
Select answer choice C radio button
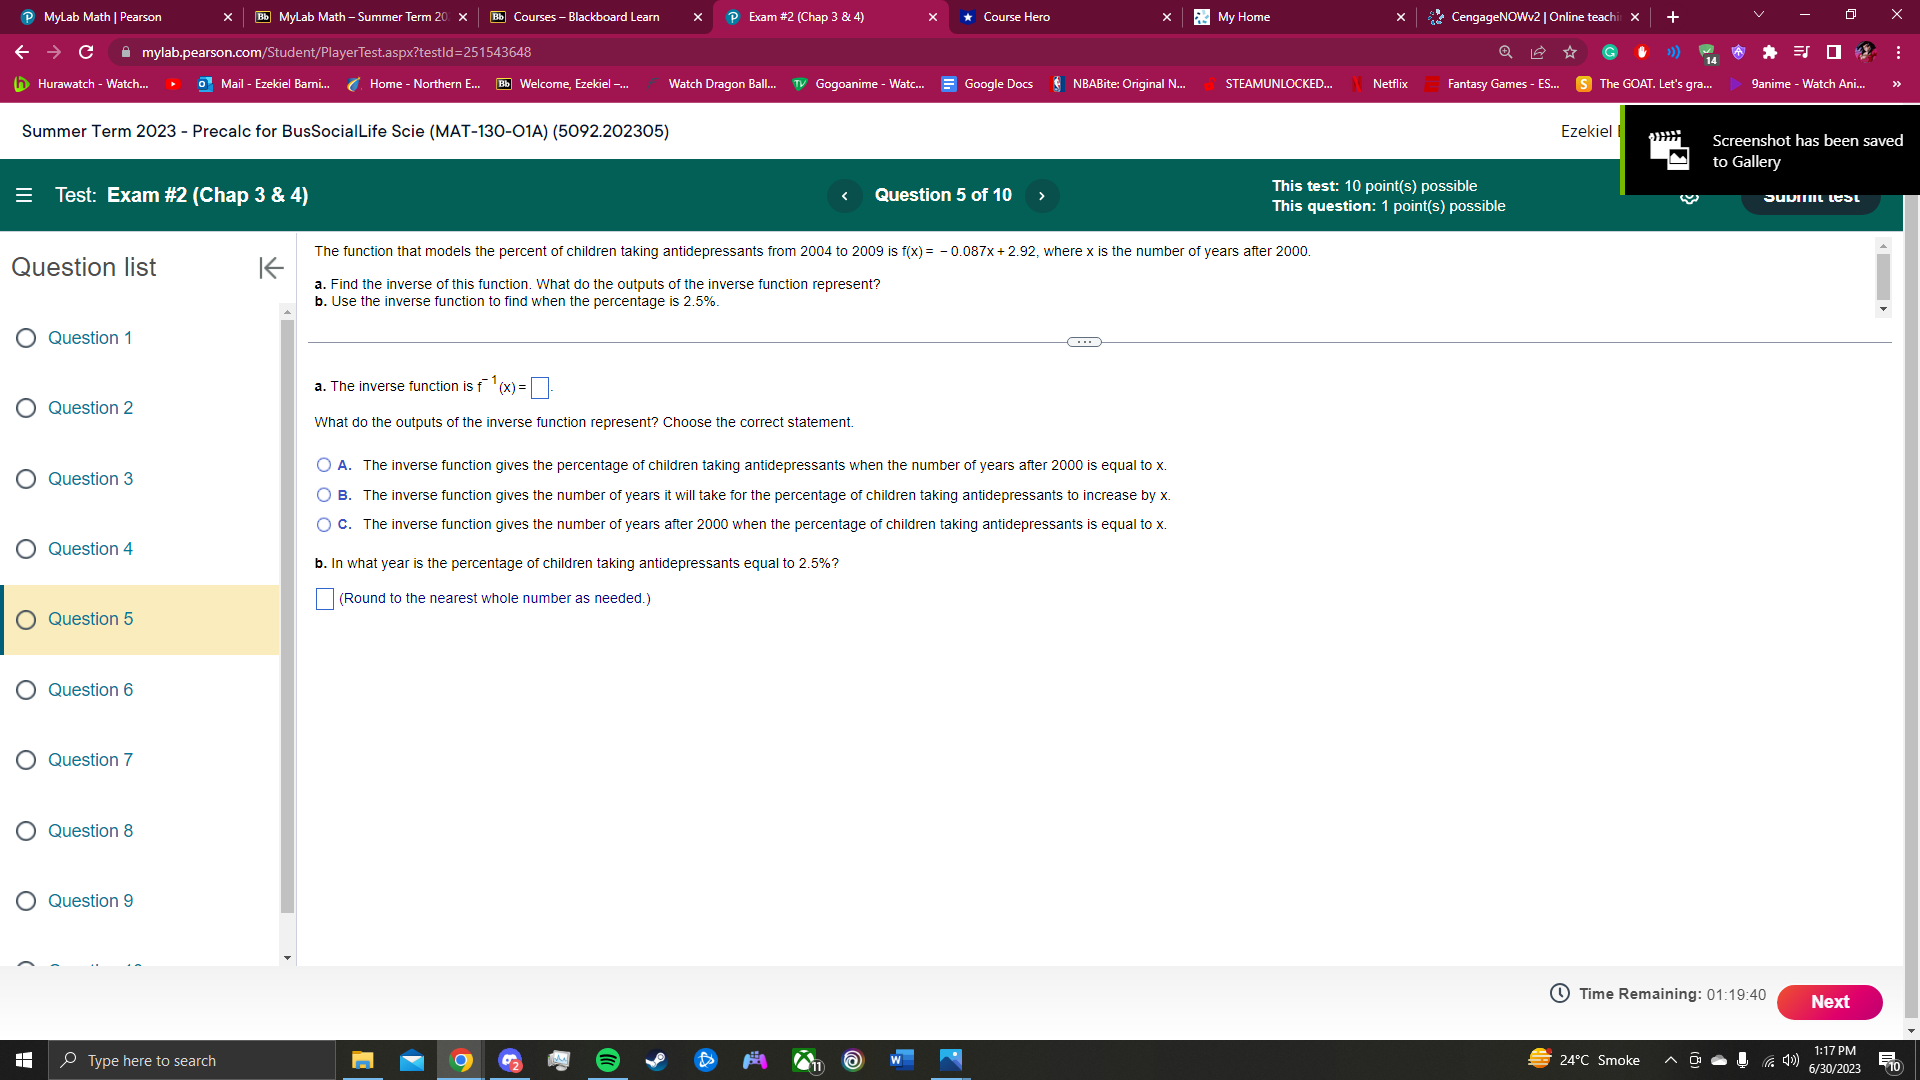click(324, 524)
